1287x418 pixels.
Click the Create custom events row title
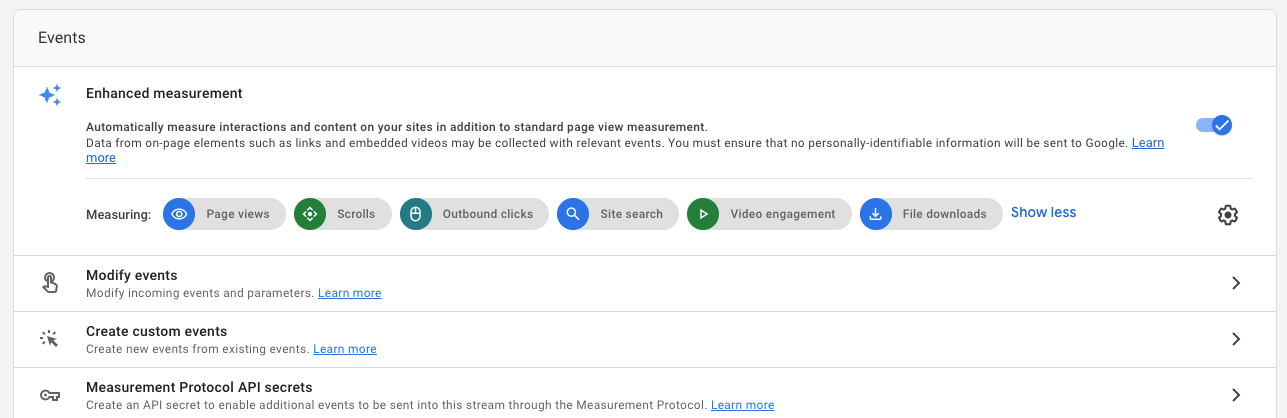(x=157, y=331)
